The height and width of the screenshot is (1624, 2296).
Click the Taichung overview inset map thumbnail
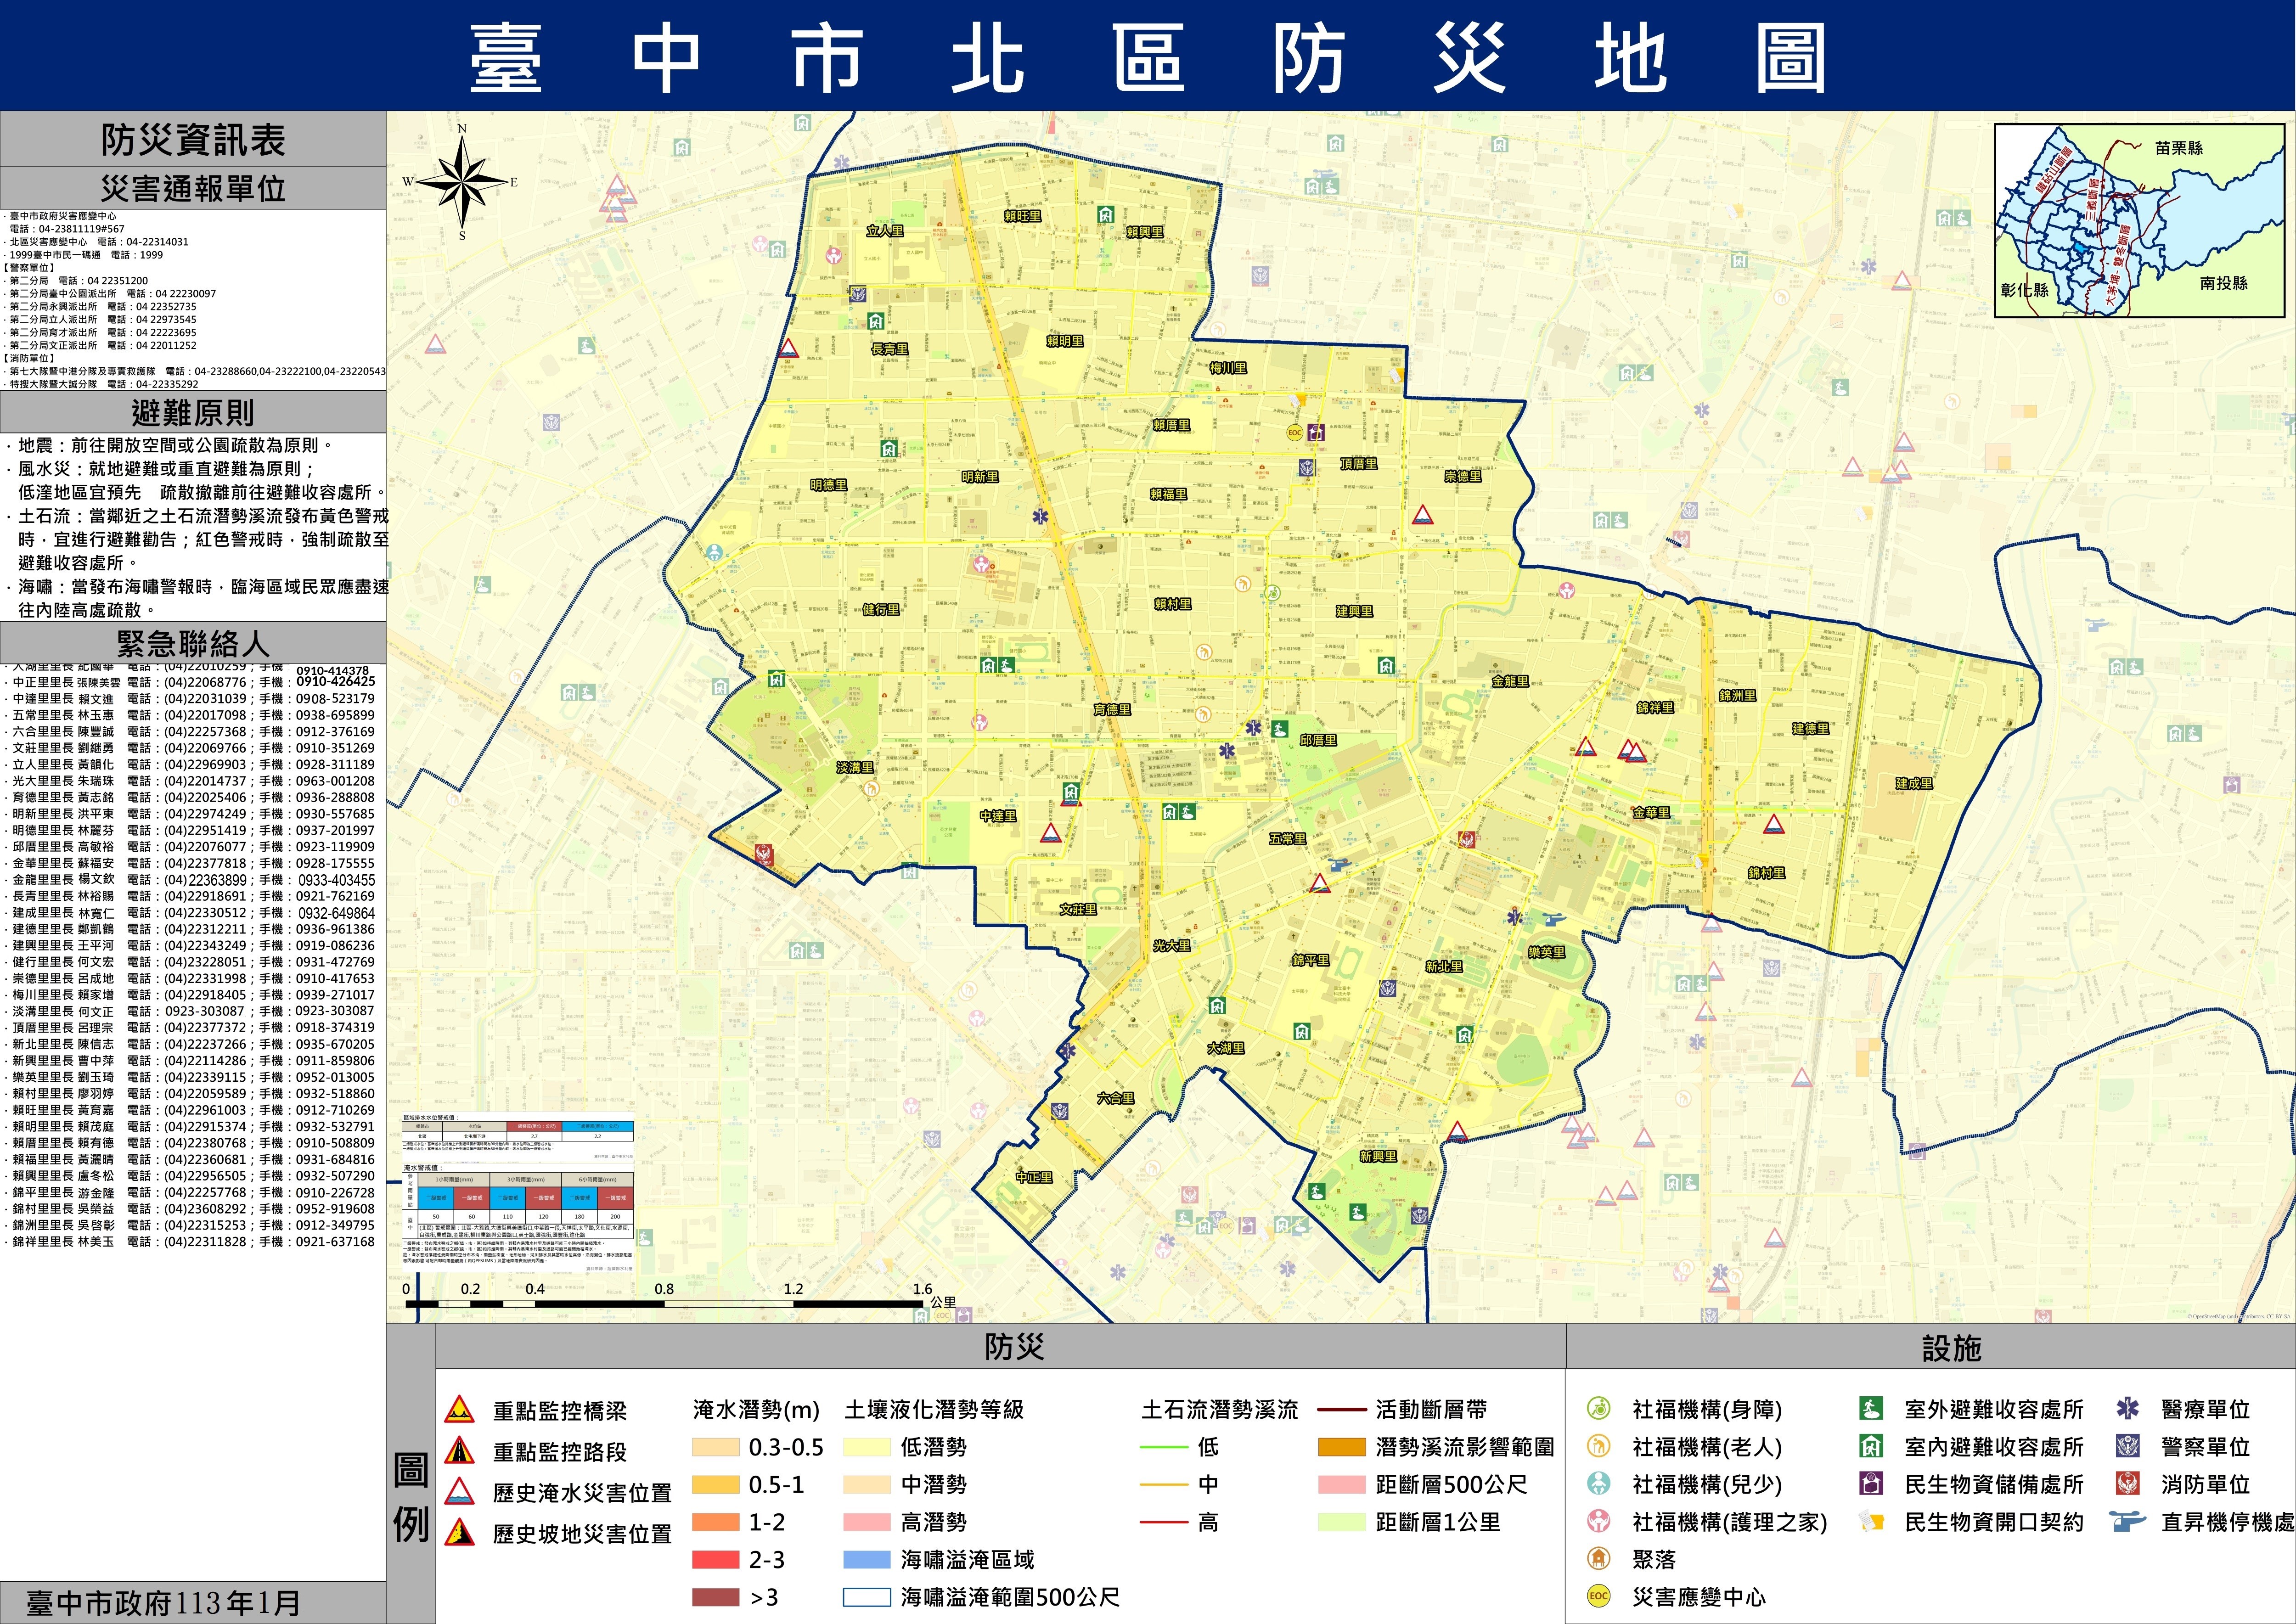[x=2139, y=221]
